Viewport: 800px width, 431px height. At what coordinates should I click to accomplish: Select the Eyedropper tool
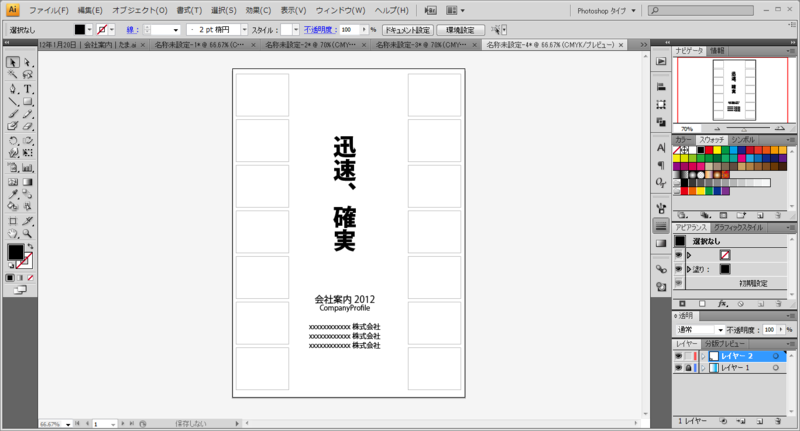tap(13, 194)
